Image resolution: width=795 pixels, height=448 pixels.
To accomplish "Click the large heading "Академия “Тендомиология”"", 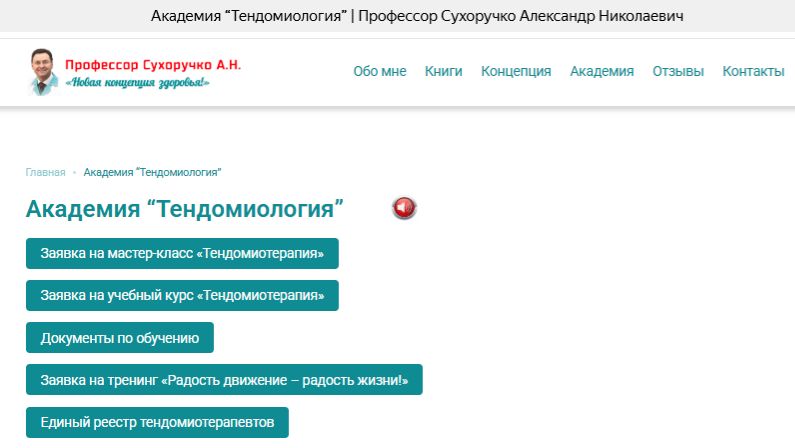I will (185, 209).
